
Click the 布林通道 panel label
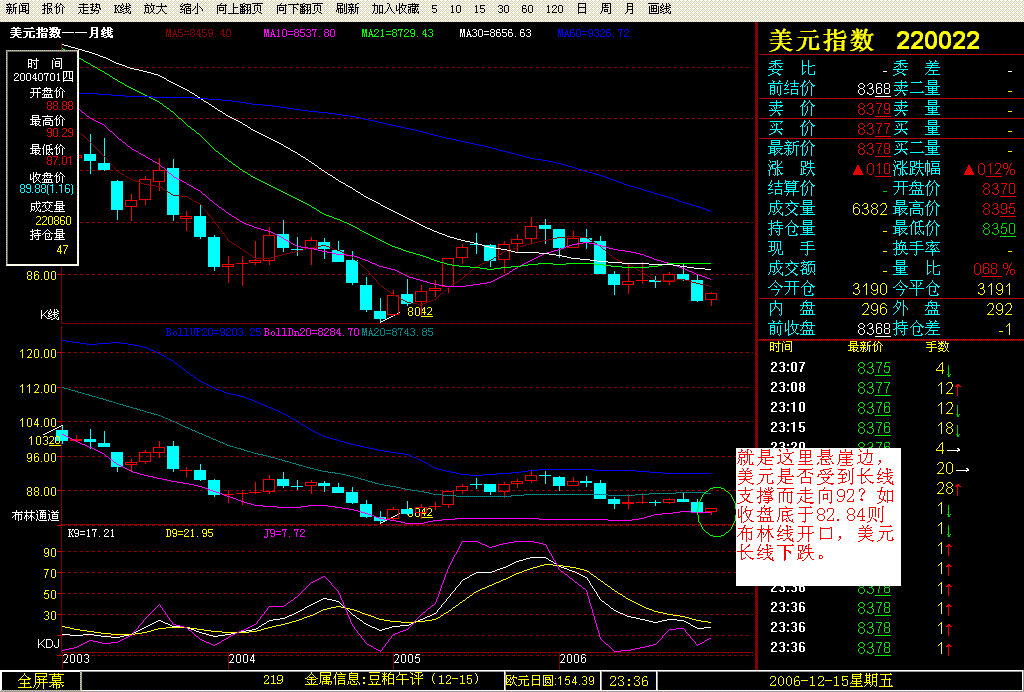35,516
